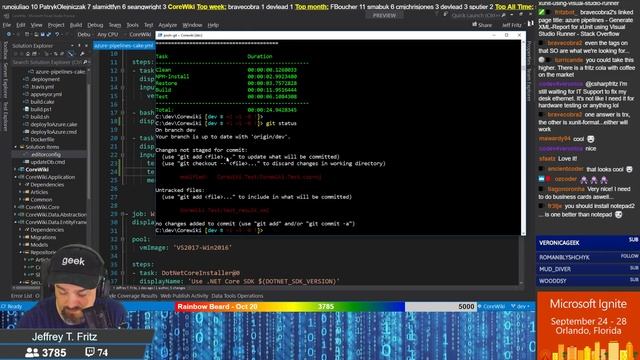Screen dimensions: 640x360
Task: Open the Any CPU platform dropdown
Action: click(108, 35)
